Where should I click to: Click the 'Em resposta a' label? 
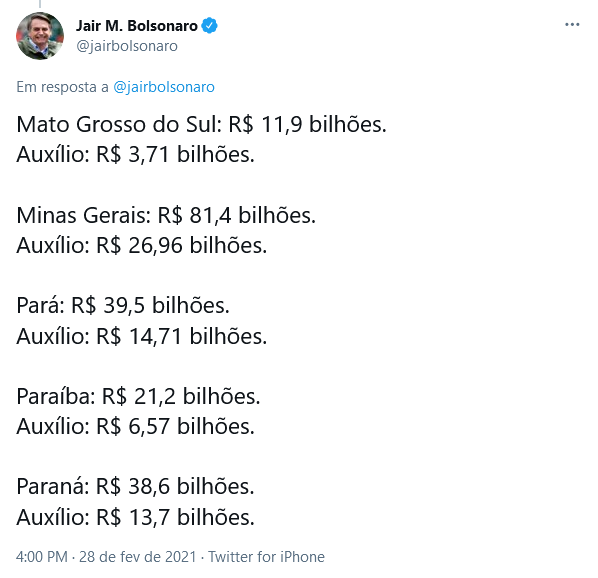tap(63, 87)
